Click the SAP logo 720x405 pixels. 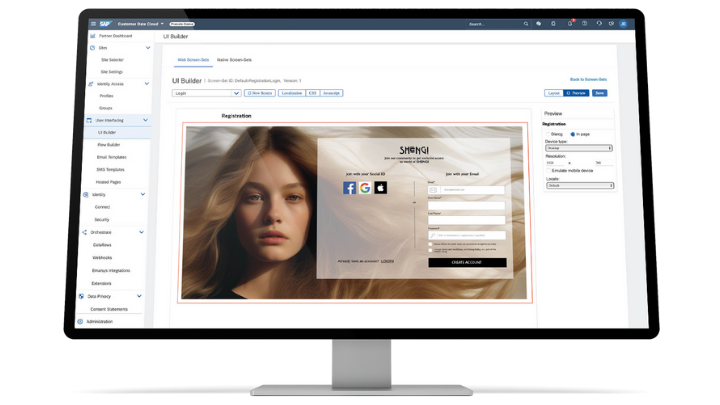[x=105, y=24]
